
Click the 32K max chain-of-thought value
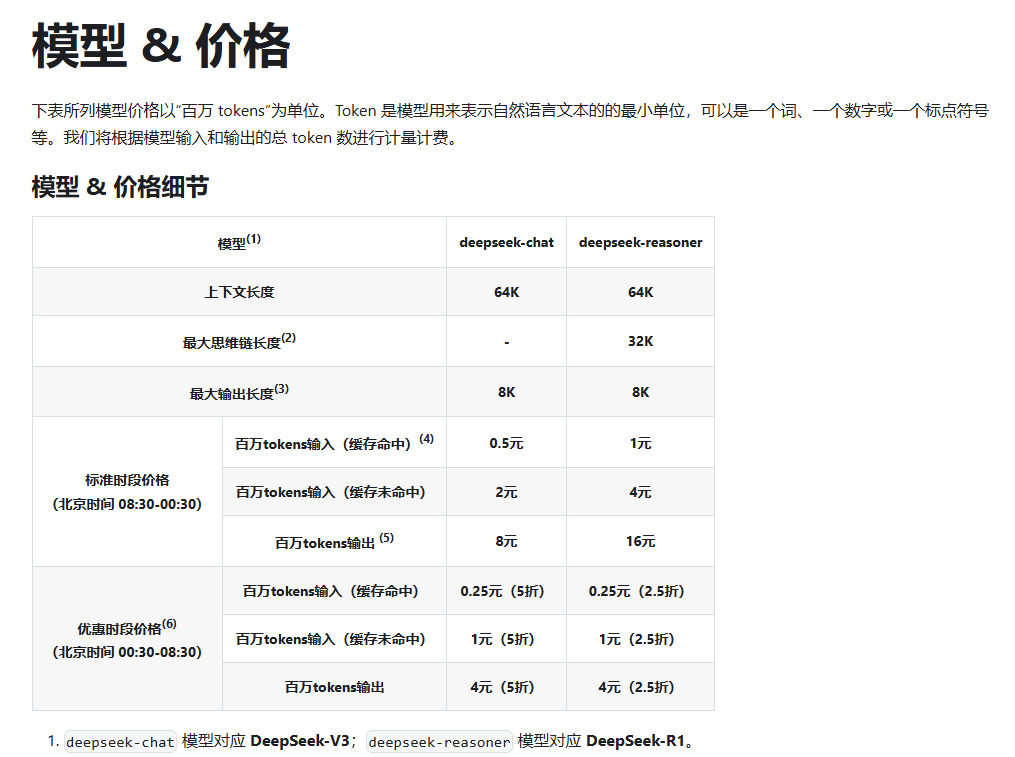(640, 341)
